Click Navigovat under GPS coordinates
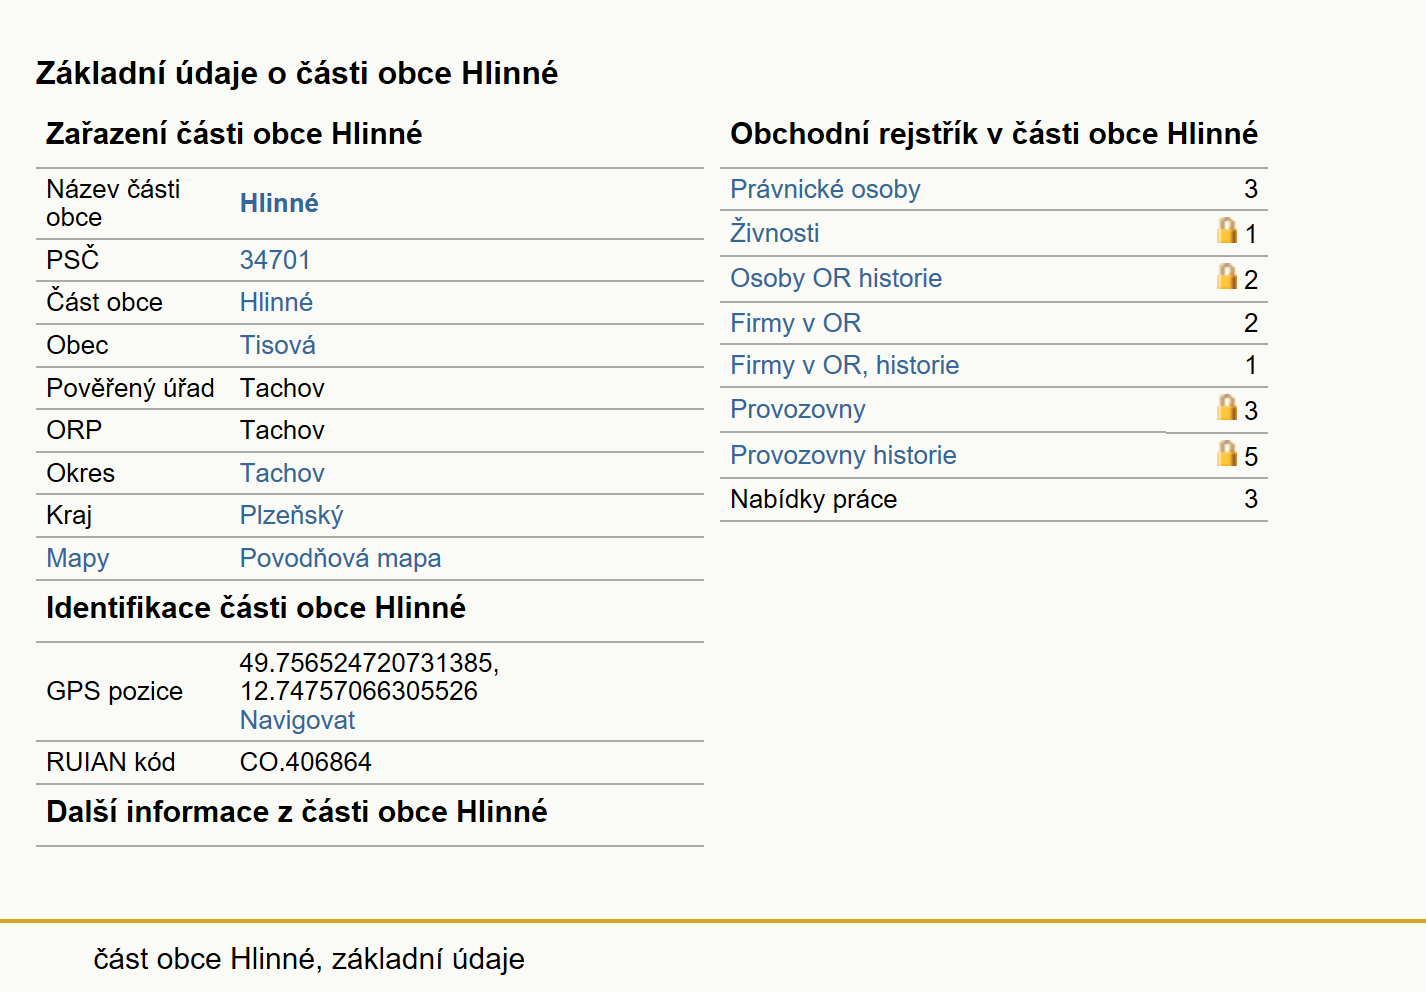 pos(297,720)
